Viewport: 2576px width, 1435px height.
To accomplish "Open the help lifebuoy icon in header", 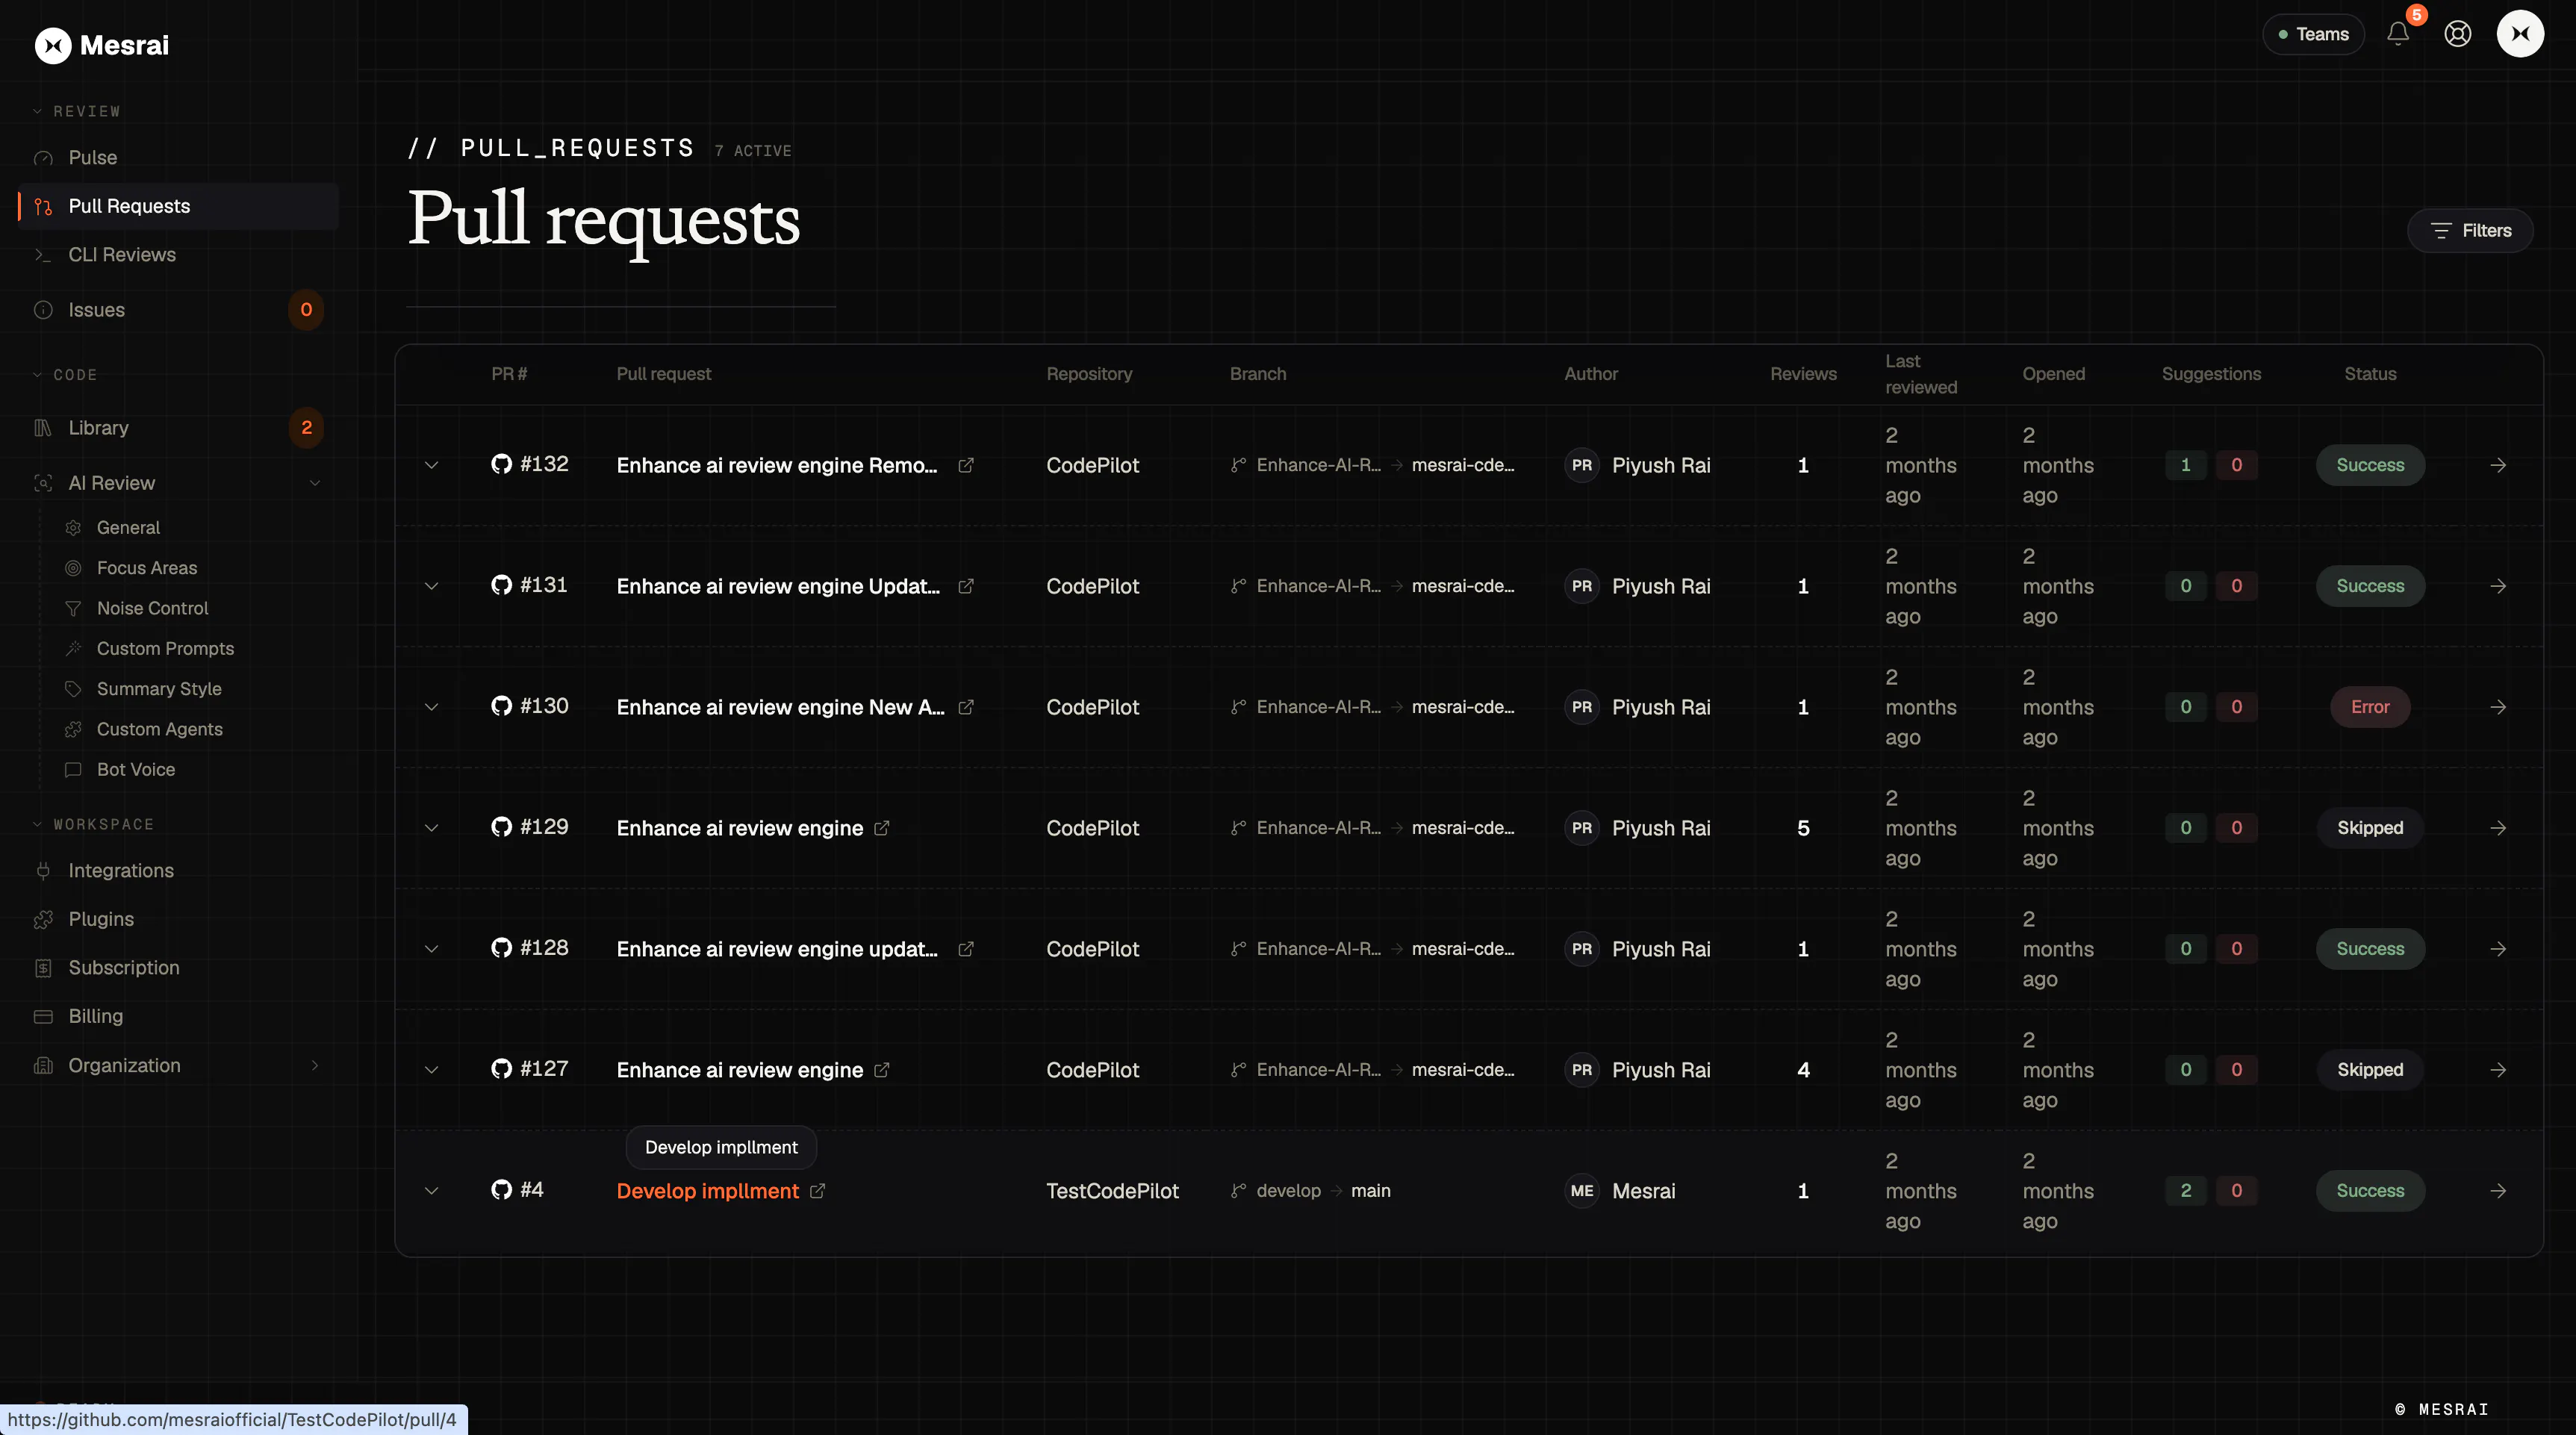I will pyautogui.click(x=2458, y=34).
